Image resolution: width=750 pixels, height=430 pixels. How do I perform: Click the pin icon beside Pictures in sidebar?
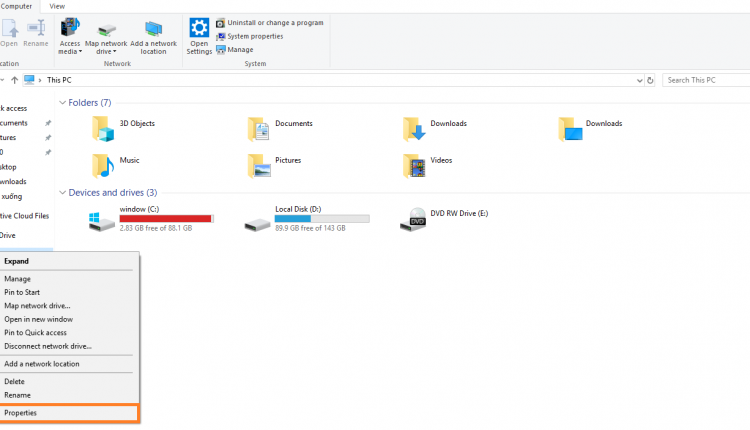(48, 138)
